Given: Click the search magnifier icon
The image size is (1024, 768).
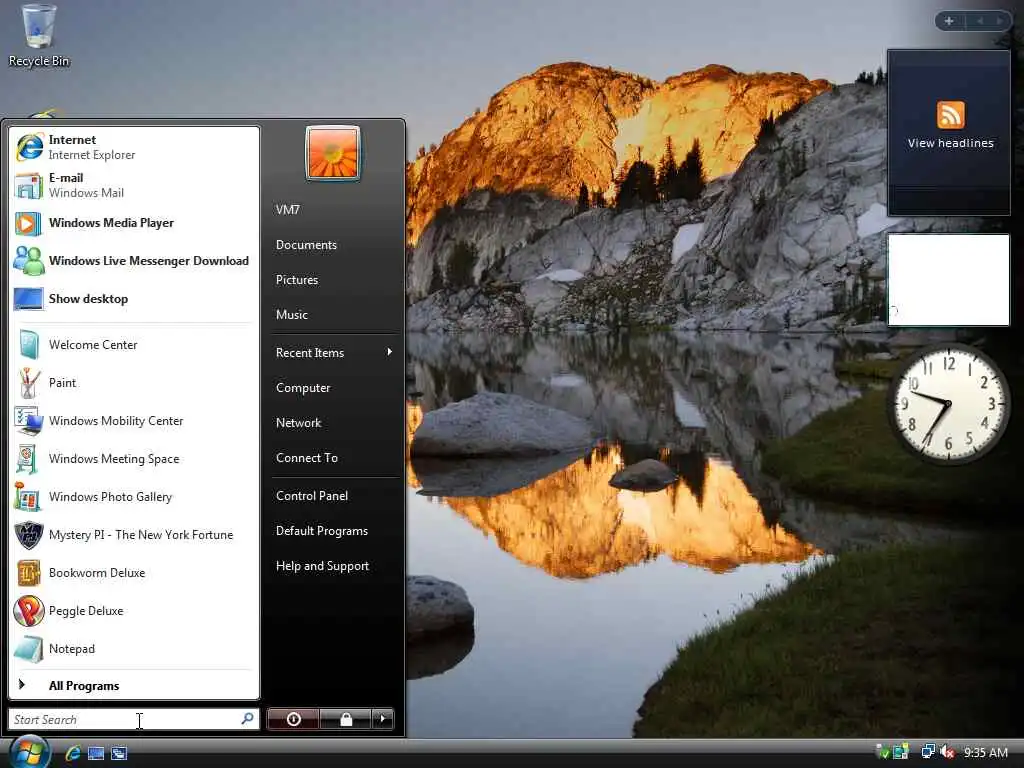Looking at the screenshot, I should [248, 719].
